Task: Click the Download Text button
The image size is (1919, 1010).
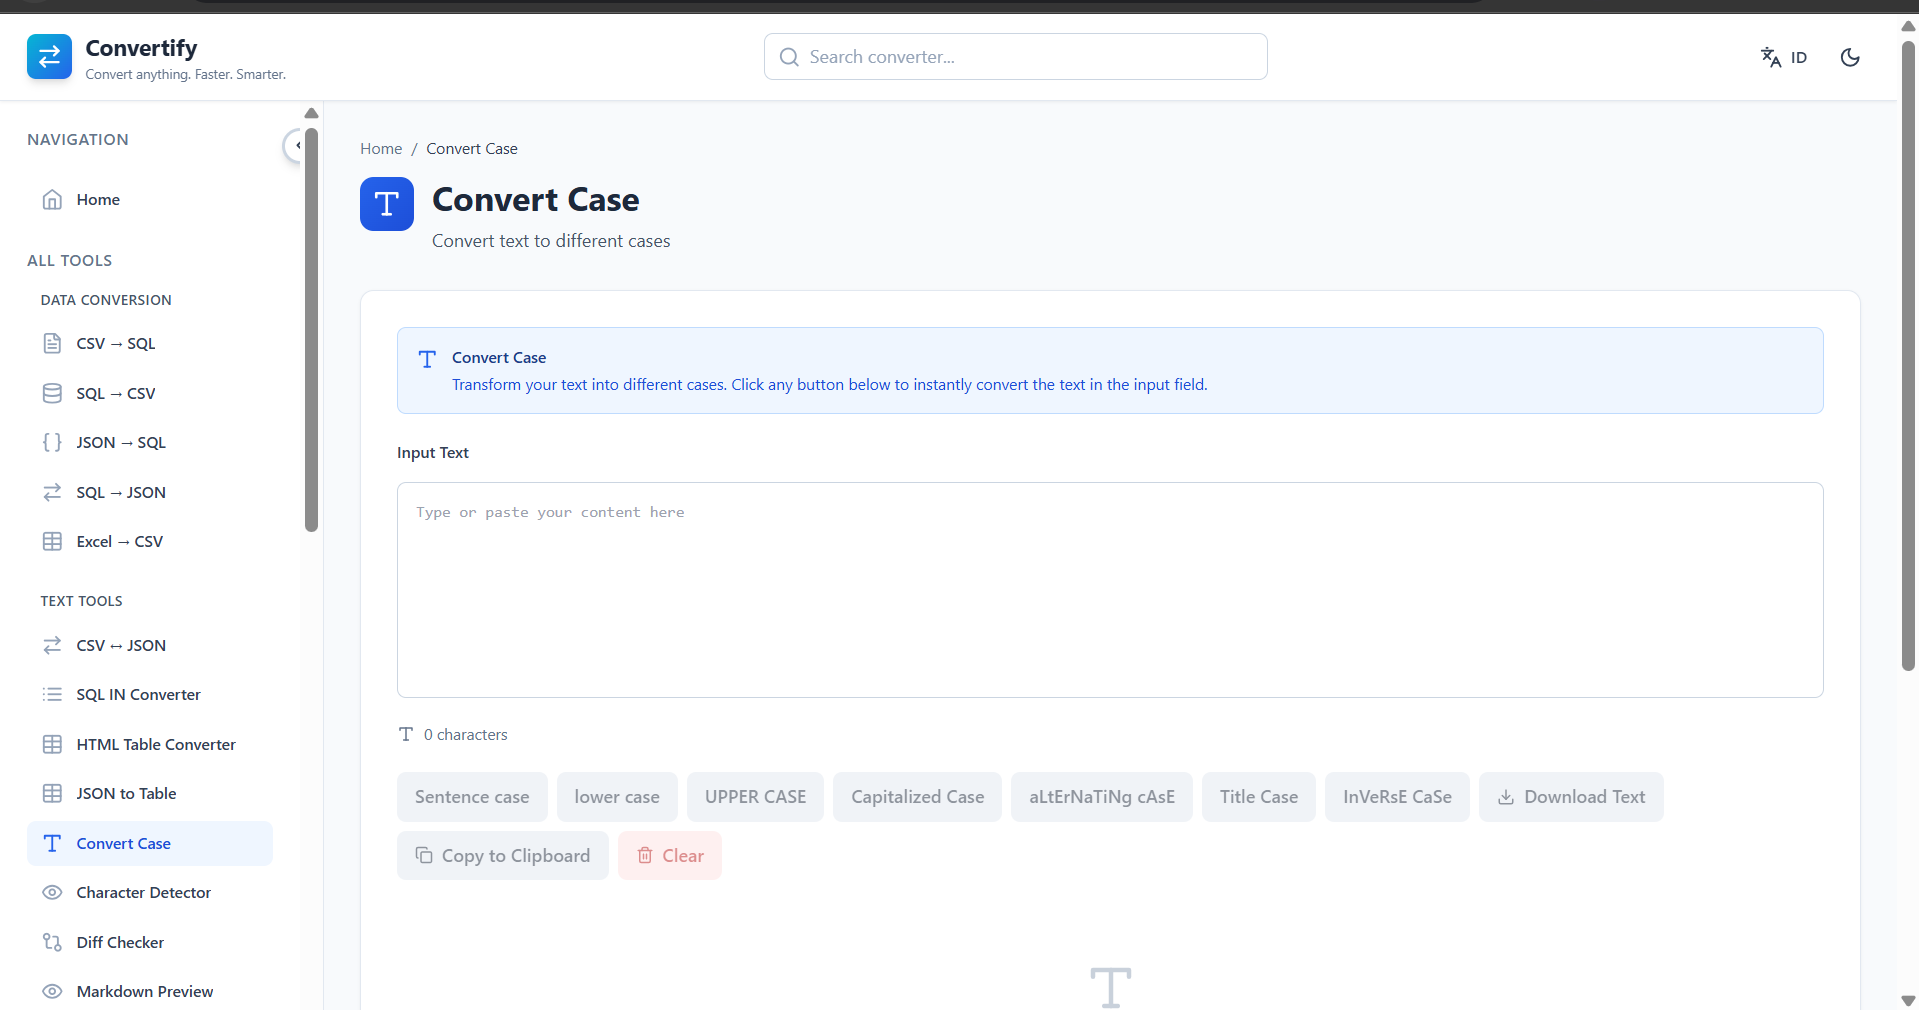Action: 1571,797
